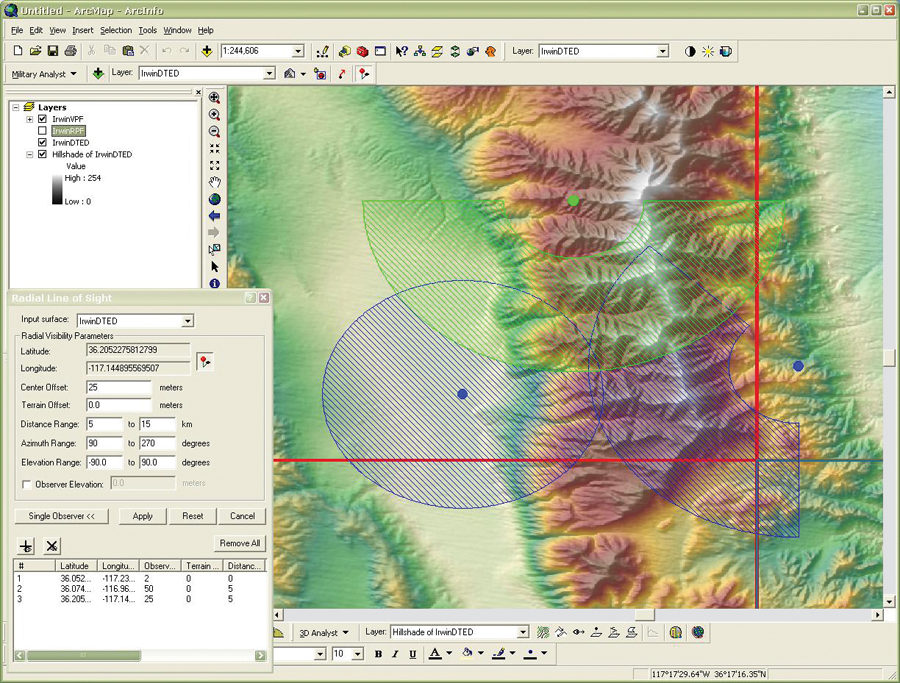
Task: Toggle the Observer Elevation checkbox
Action: pyautogui.click(x=26, y=483)
